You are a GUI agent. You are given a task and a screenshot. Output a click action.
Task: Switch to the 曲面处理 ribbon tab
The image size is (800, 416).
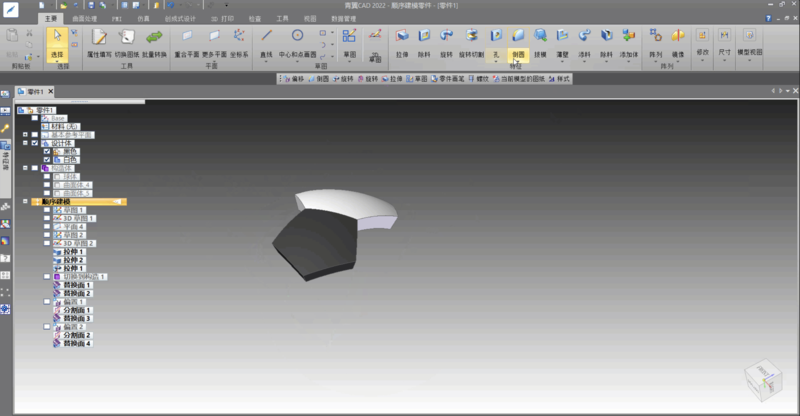pyautogui.click(x=86, y=19)
